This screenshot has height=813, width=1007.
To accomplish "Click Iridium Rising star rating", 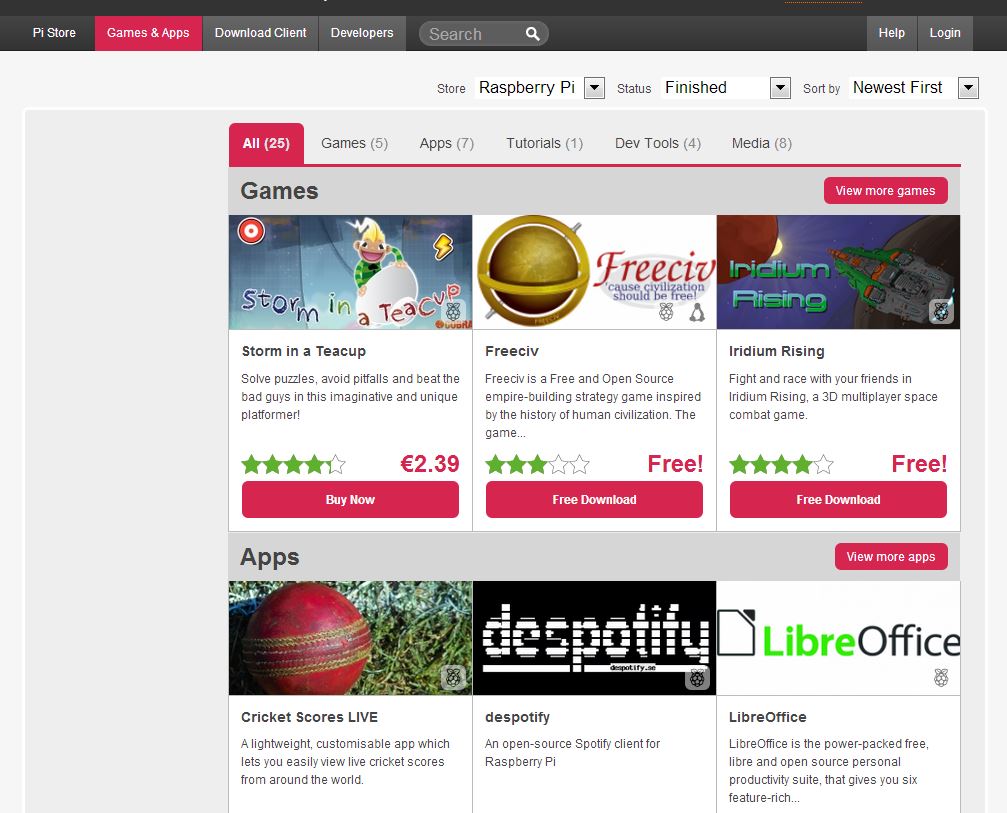I will pos(782,464).
